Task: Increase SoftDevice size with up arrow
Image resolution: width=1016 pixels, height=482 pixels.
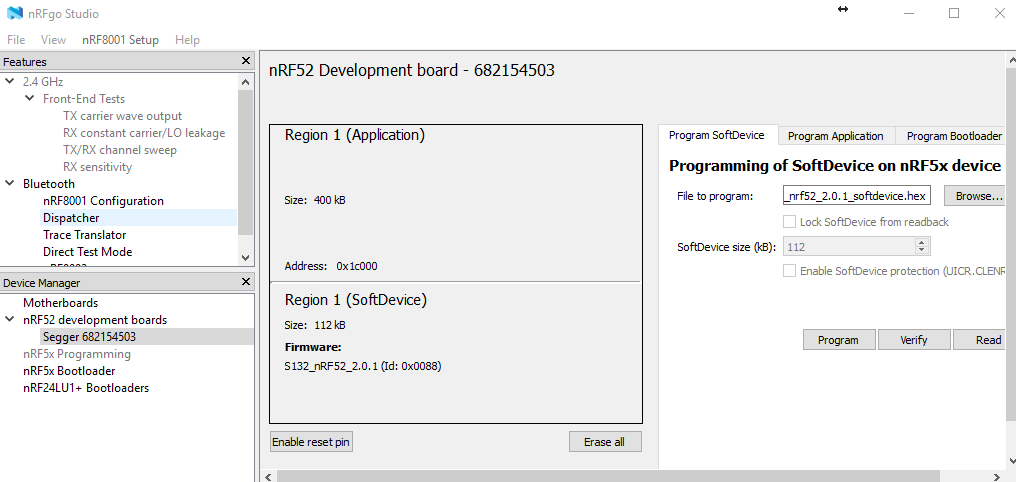Action: point(923,242)
